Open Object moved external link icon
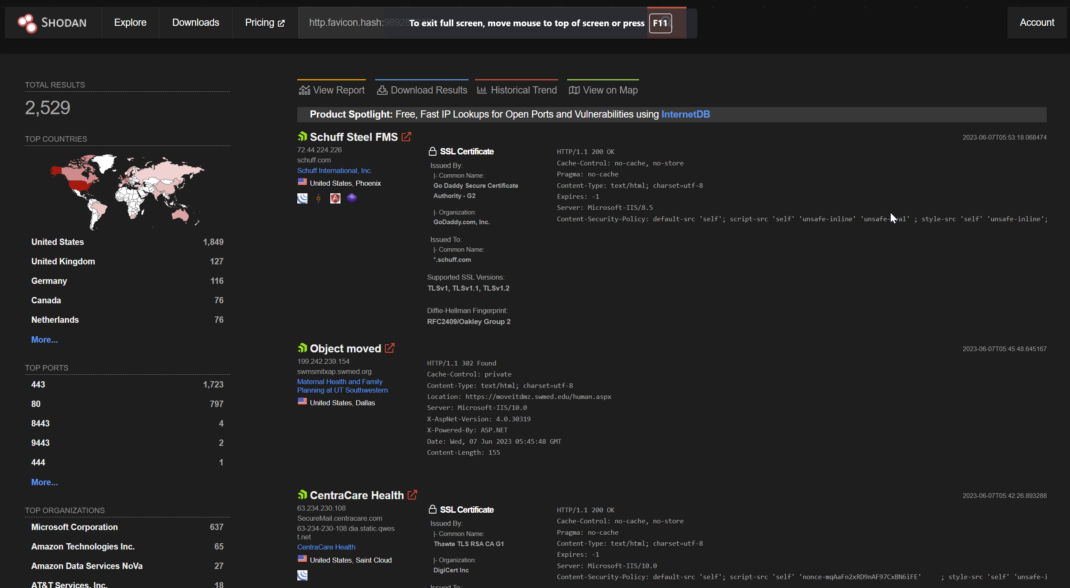The height and width of the screenshot is (588, 1070). [x=390, y=348]
